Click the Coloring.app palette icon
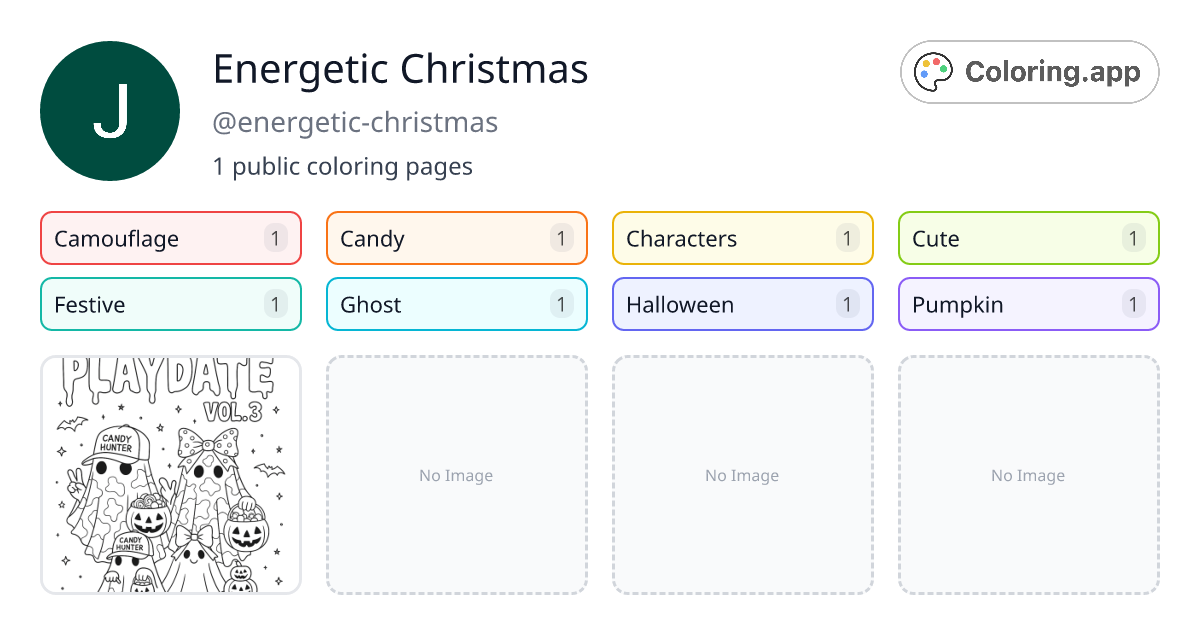Screen dimensions: 1200x630 933,71
